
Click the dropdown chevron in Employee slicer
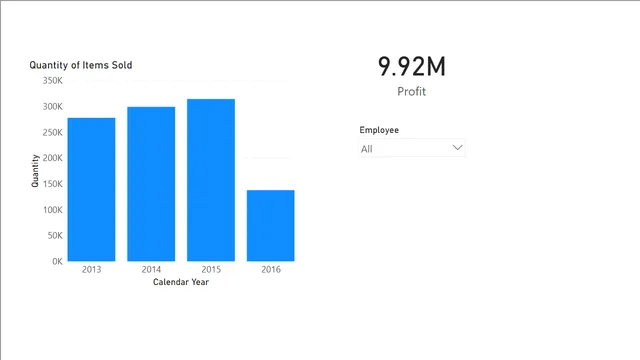[x=457, y=147]
